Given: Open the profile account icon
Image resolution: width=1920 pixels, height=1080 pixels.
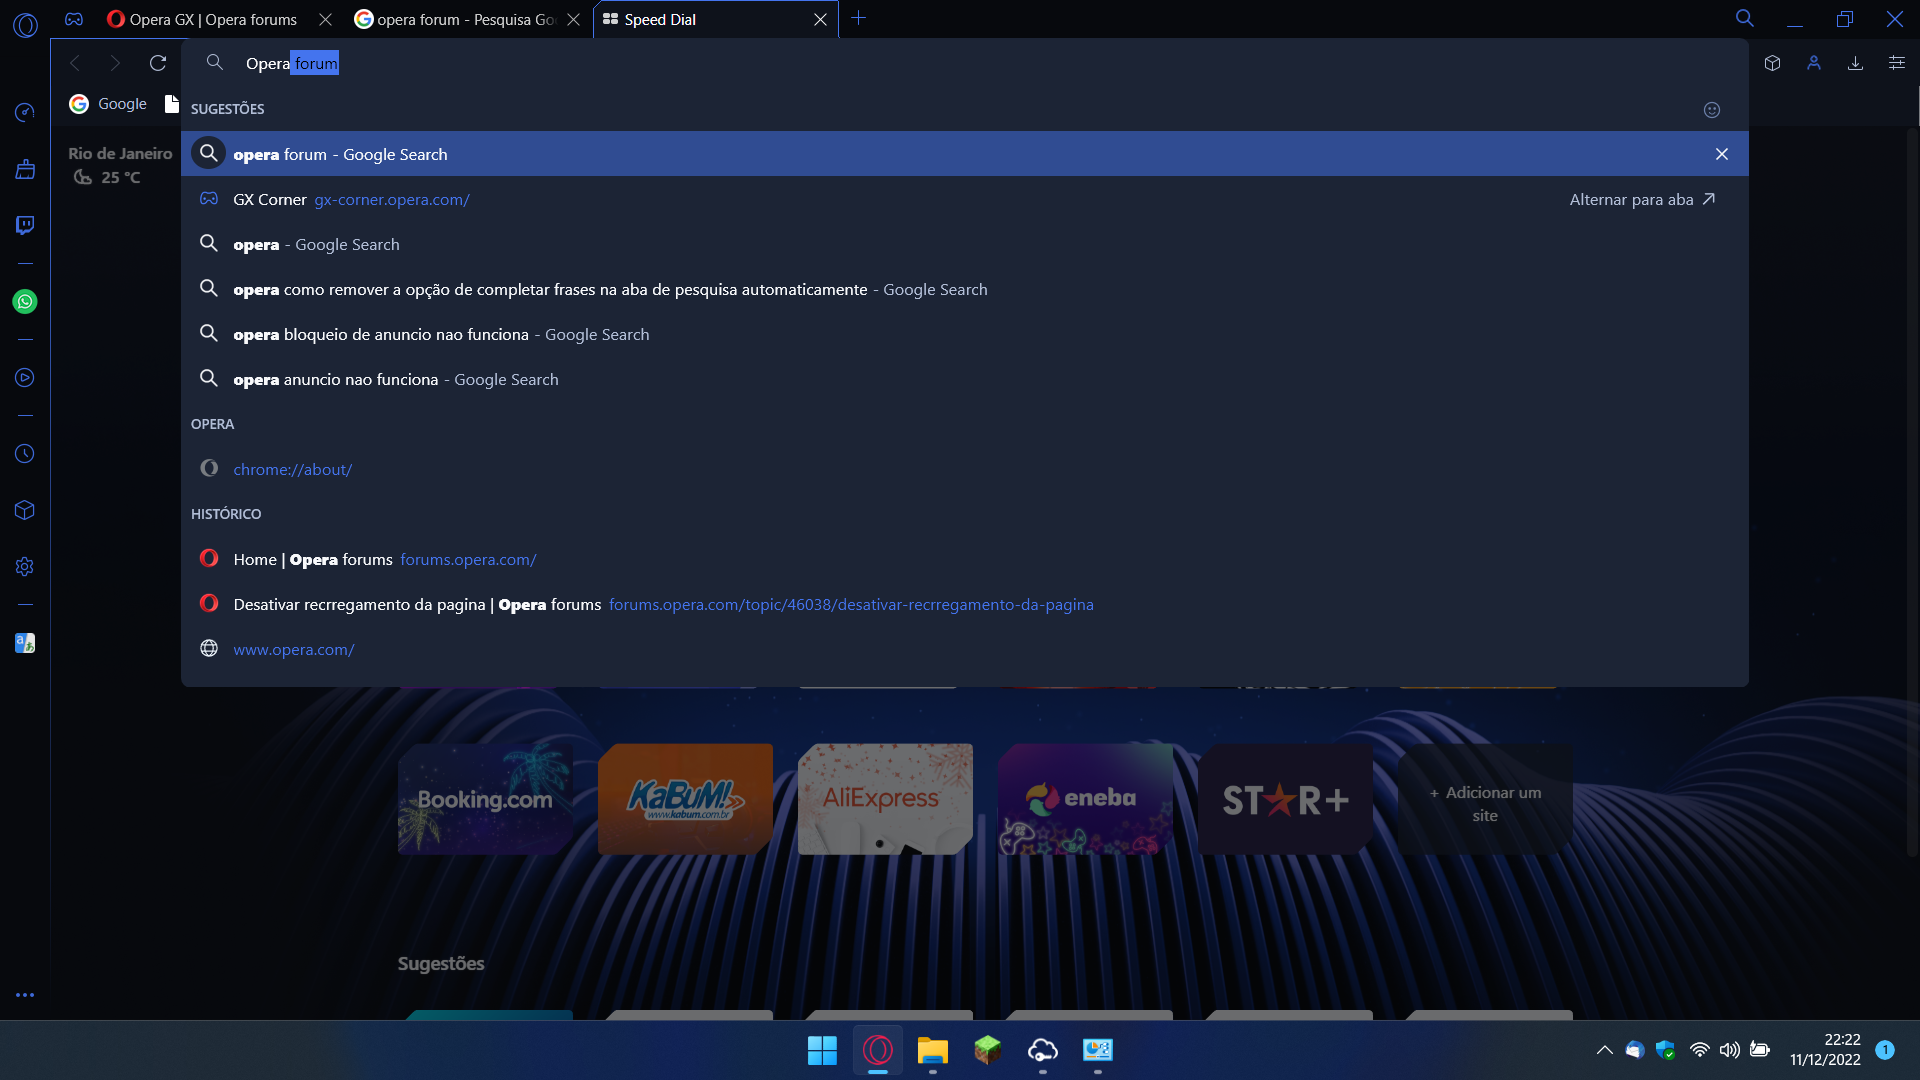Looking at the screenshot, I should click(1814, 63).
